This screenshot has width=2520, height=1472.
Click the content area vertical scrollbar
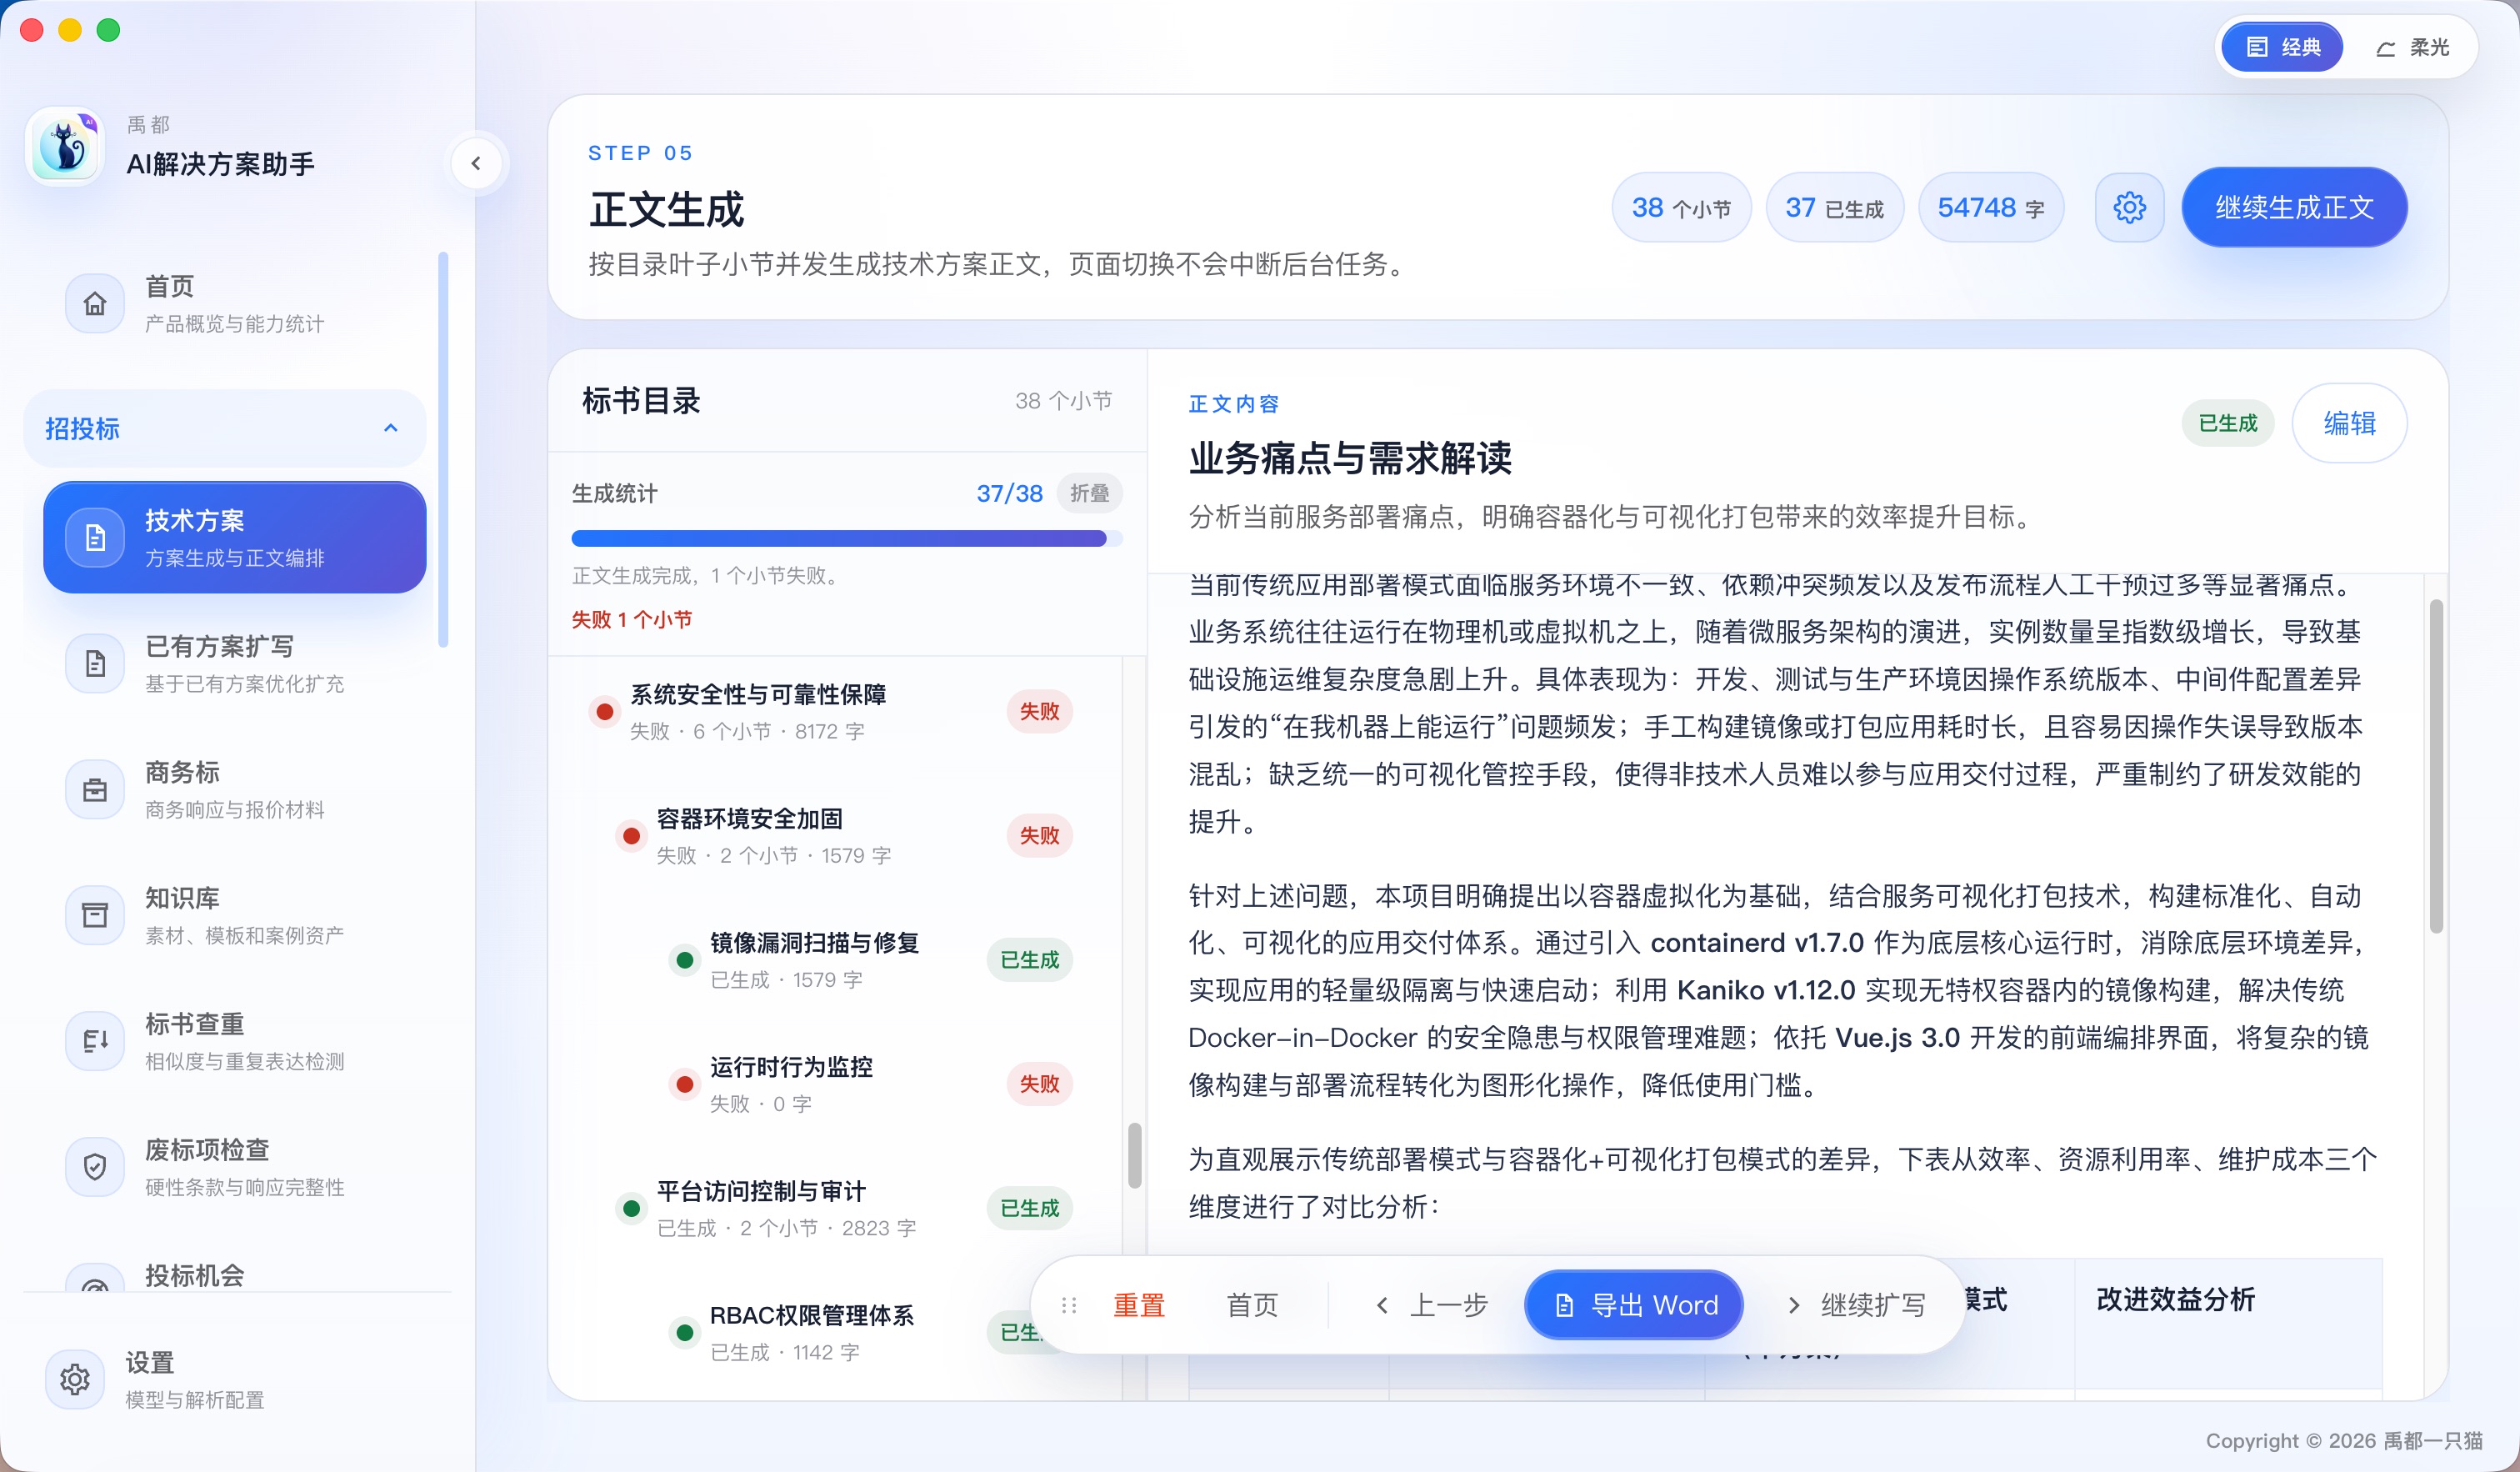(2436, 767)
